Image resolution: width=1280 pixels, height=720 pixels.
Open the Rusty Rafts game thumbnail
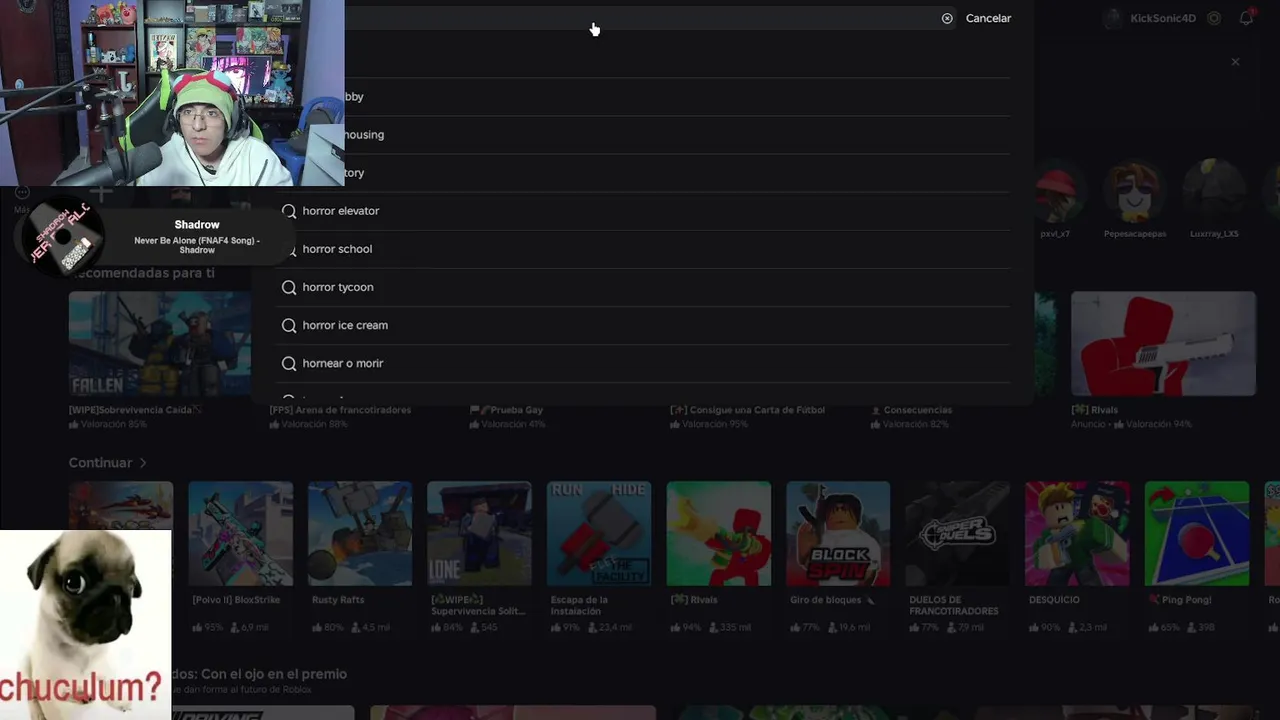tap(360, 534)
